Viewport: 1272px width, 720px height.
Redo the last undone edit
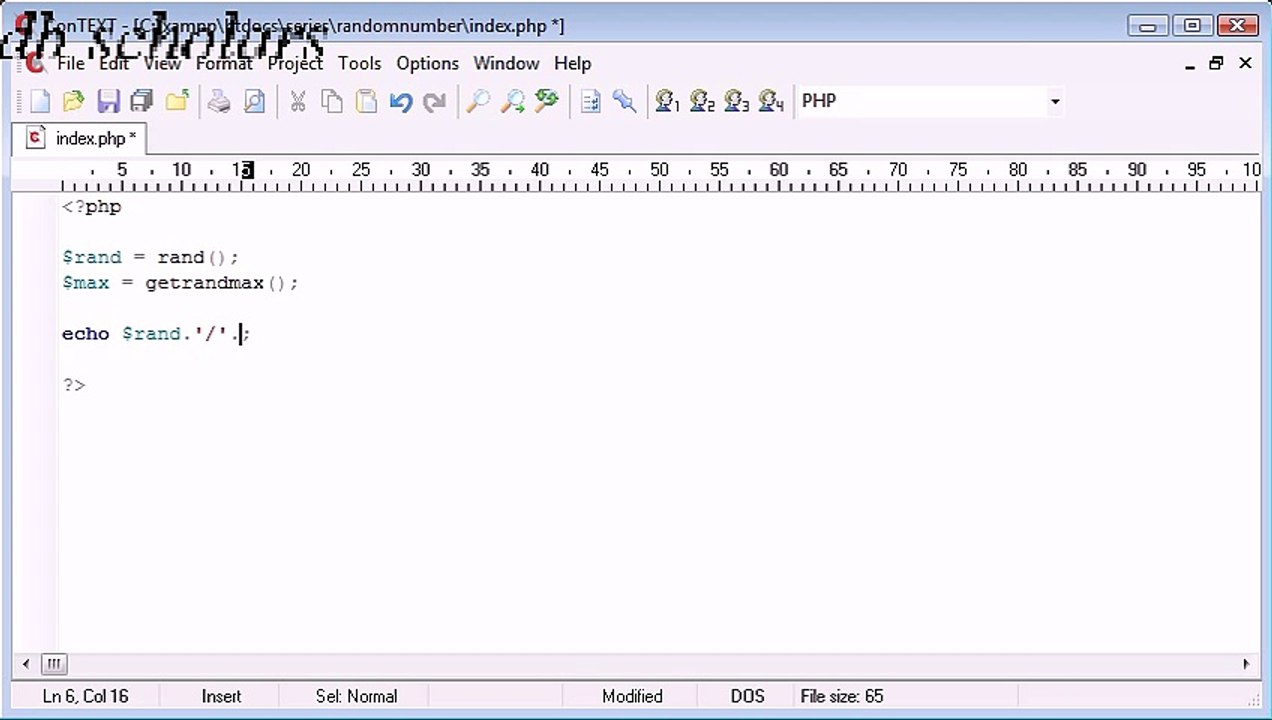click(434, 101)
